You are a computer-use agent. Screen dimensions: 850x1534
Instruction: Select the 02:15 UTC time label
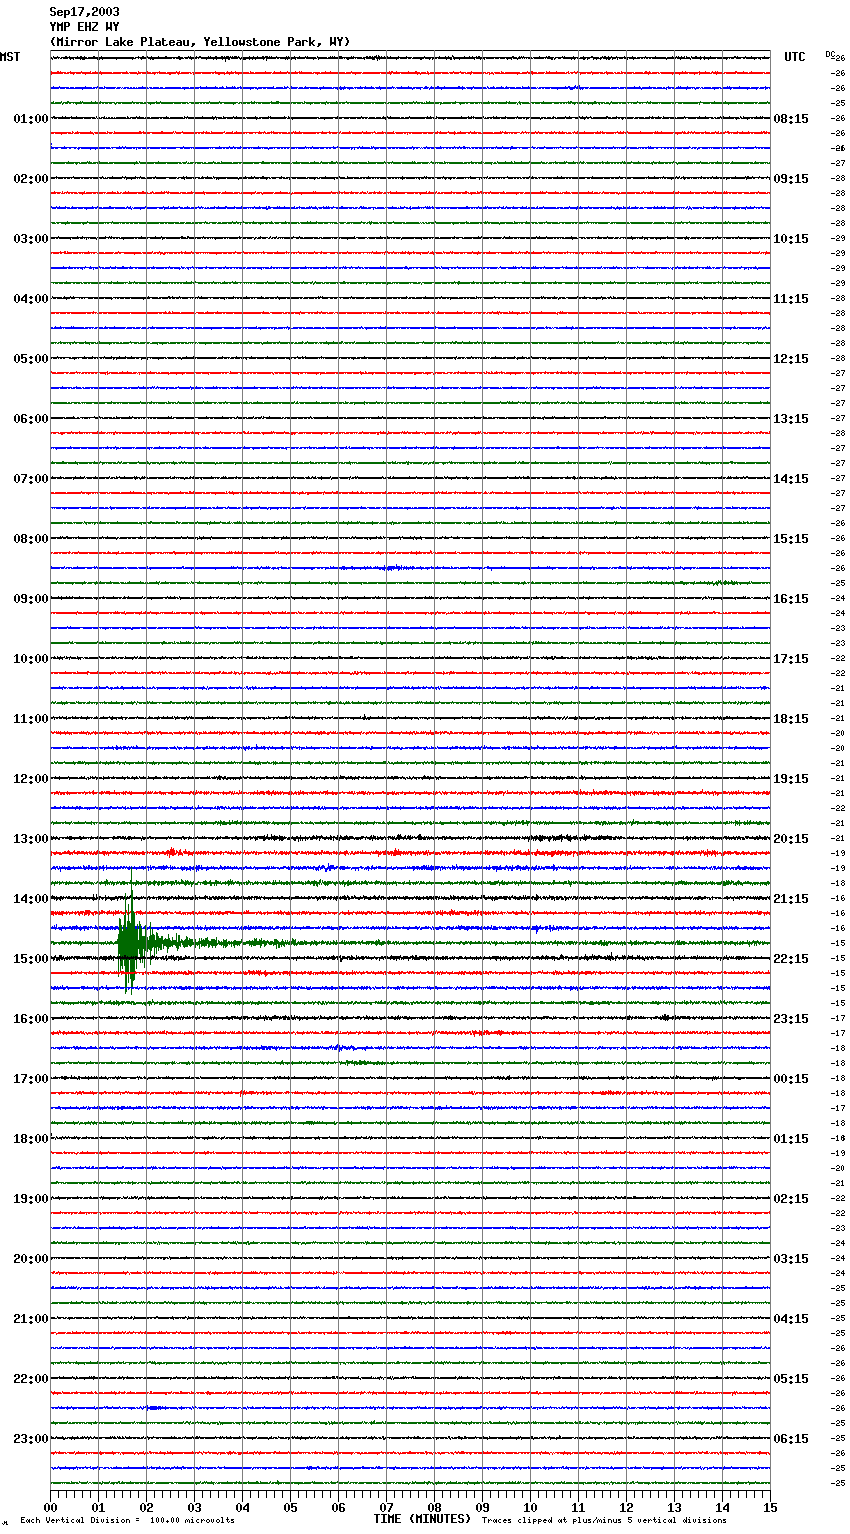pos(791,1199)
